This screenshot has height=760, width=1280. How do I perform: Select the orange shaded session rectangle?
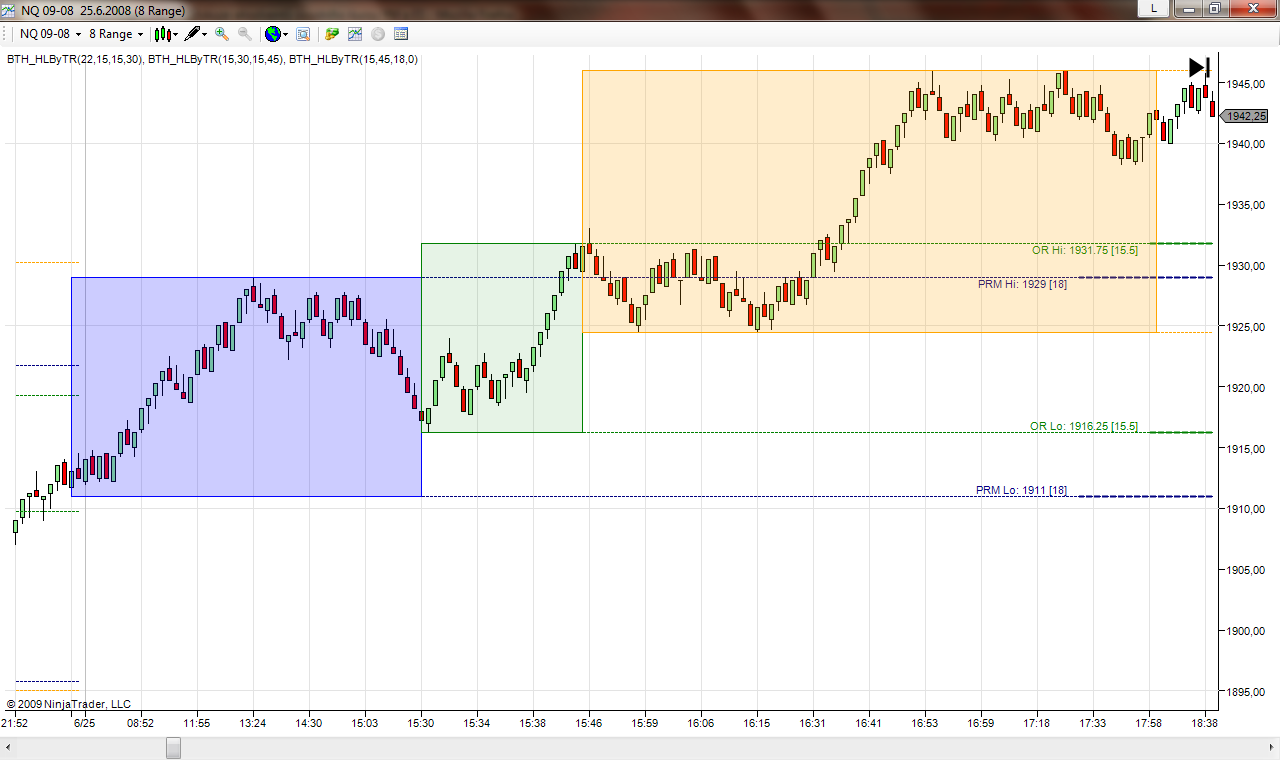pos(869,201)
